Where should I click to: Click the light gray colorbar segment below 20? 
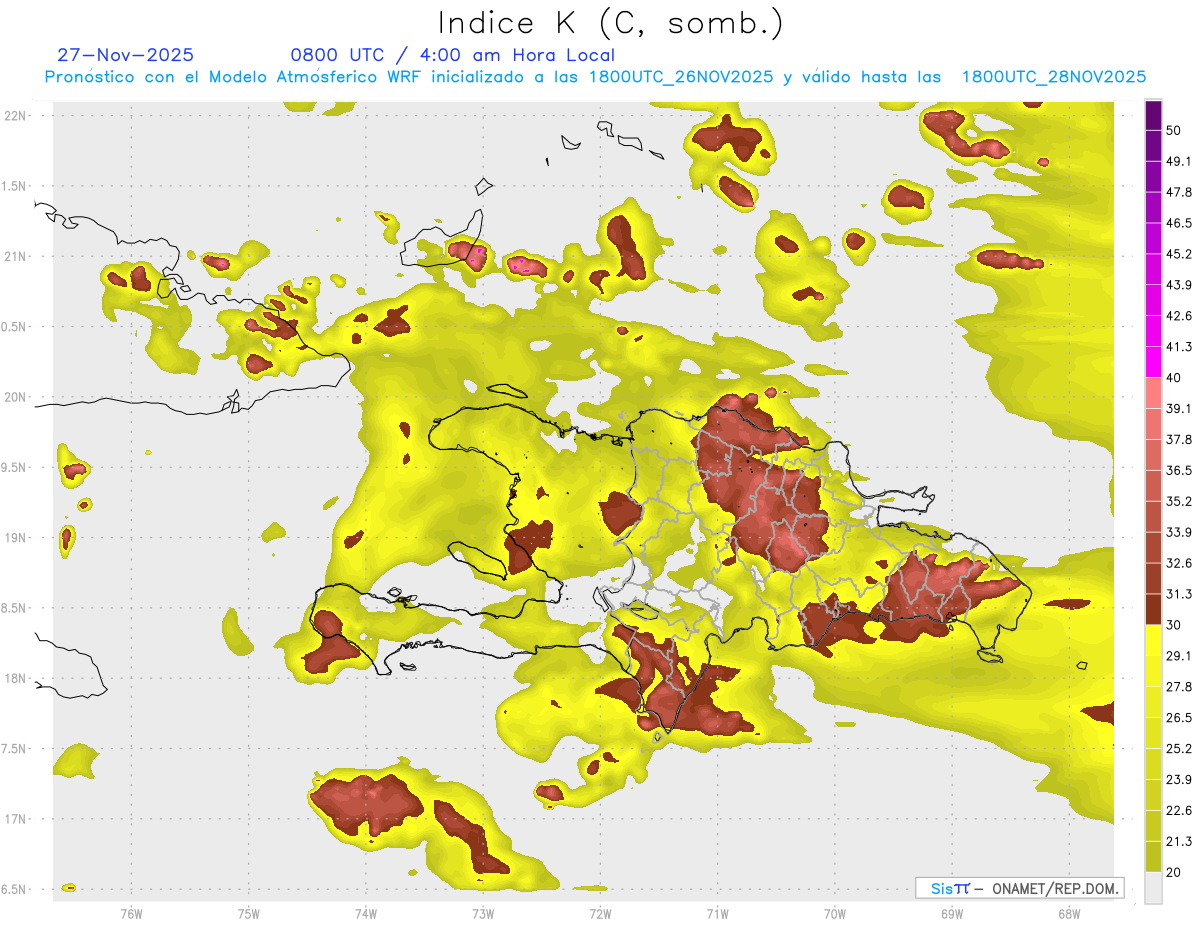1154,887
